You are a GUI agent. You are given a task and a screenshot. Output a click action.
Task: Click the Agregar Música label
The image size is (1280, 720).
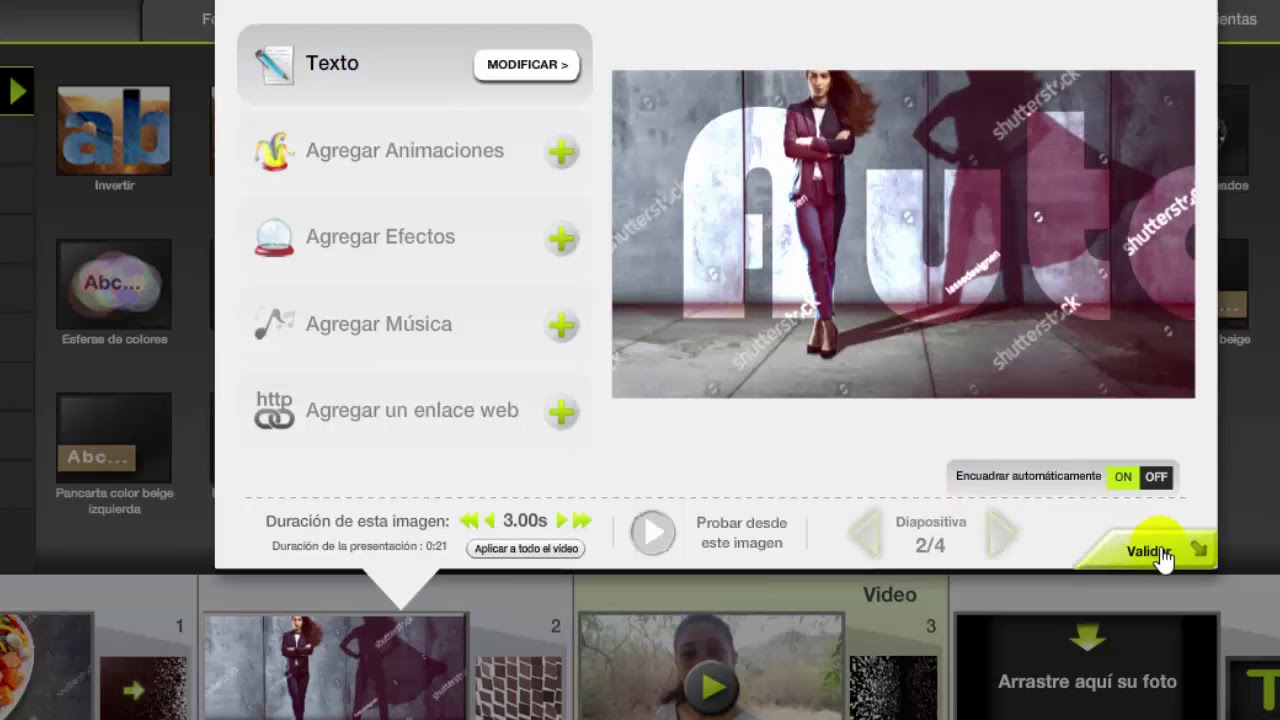[x=379, y=324]
